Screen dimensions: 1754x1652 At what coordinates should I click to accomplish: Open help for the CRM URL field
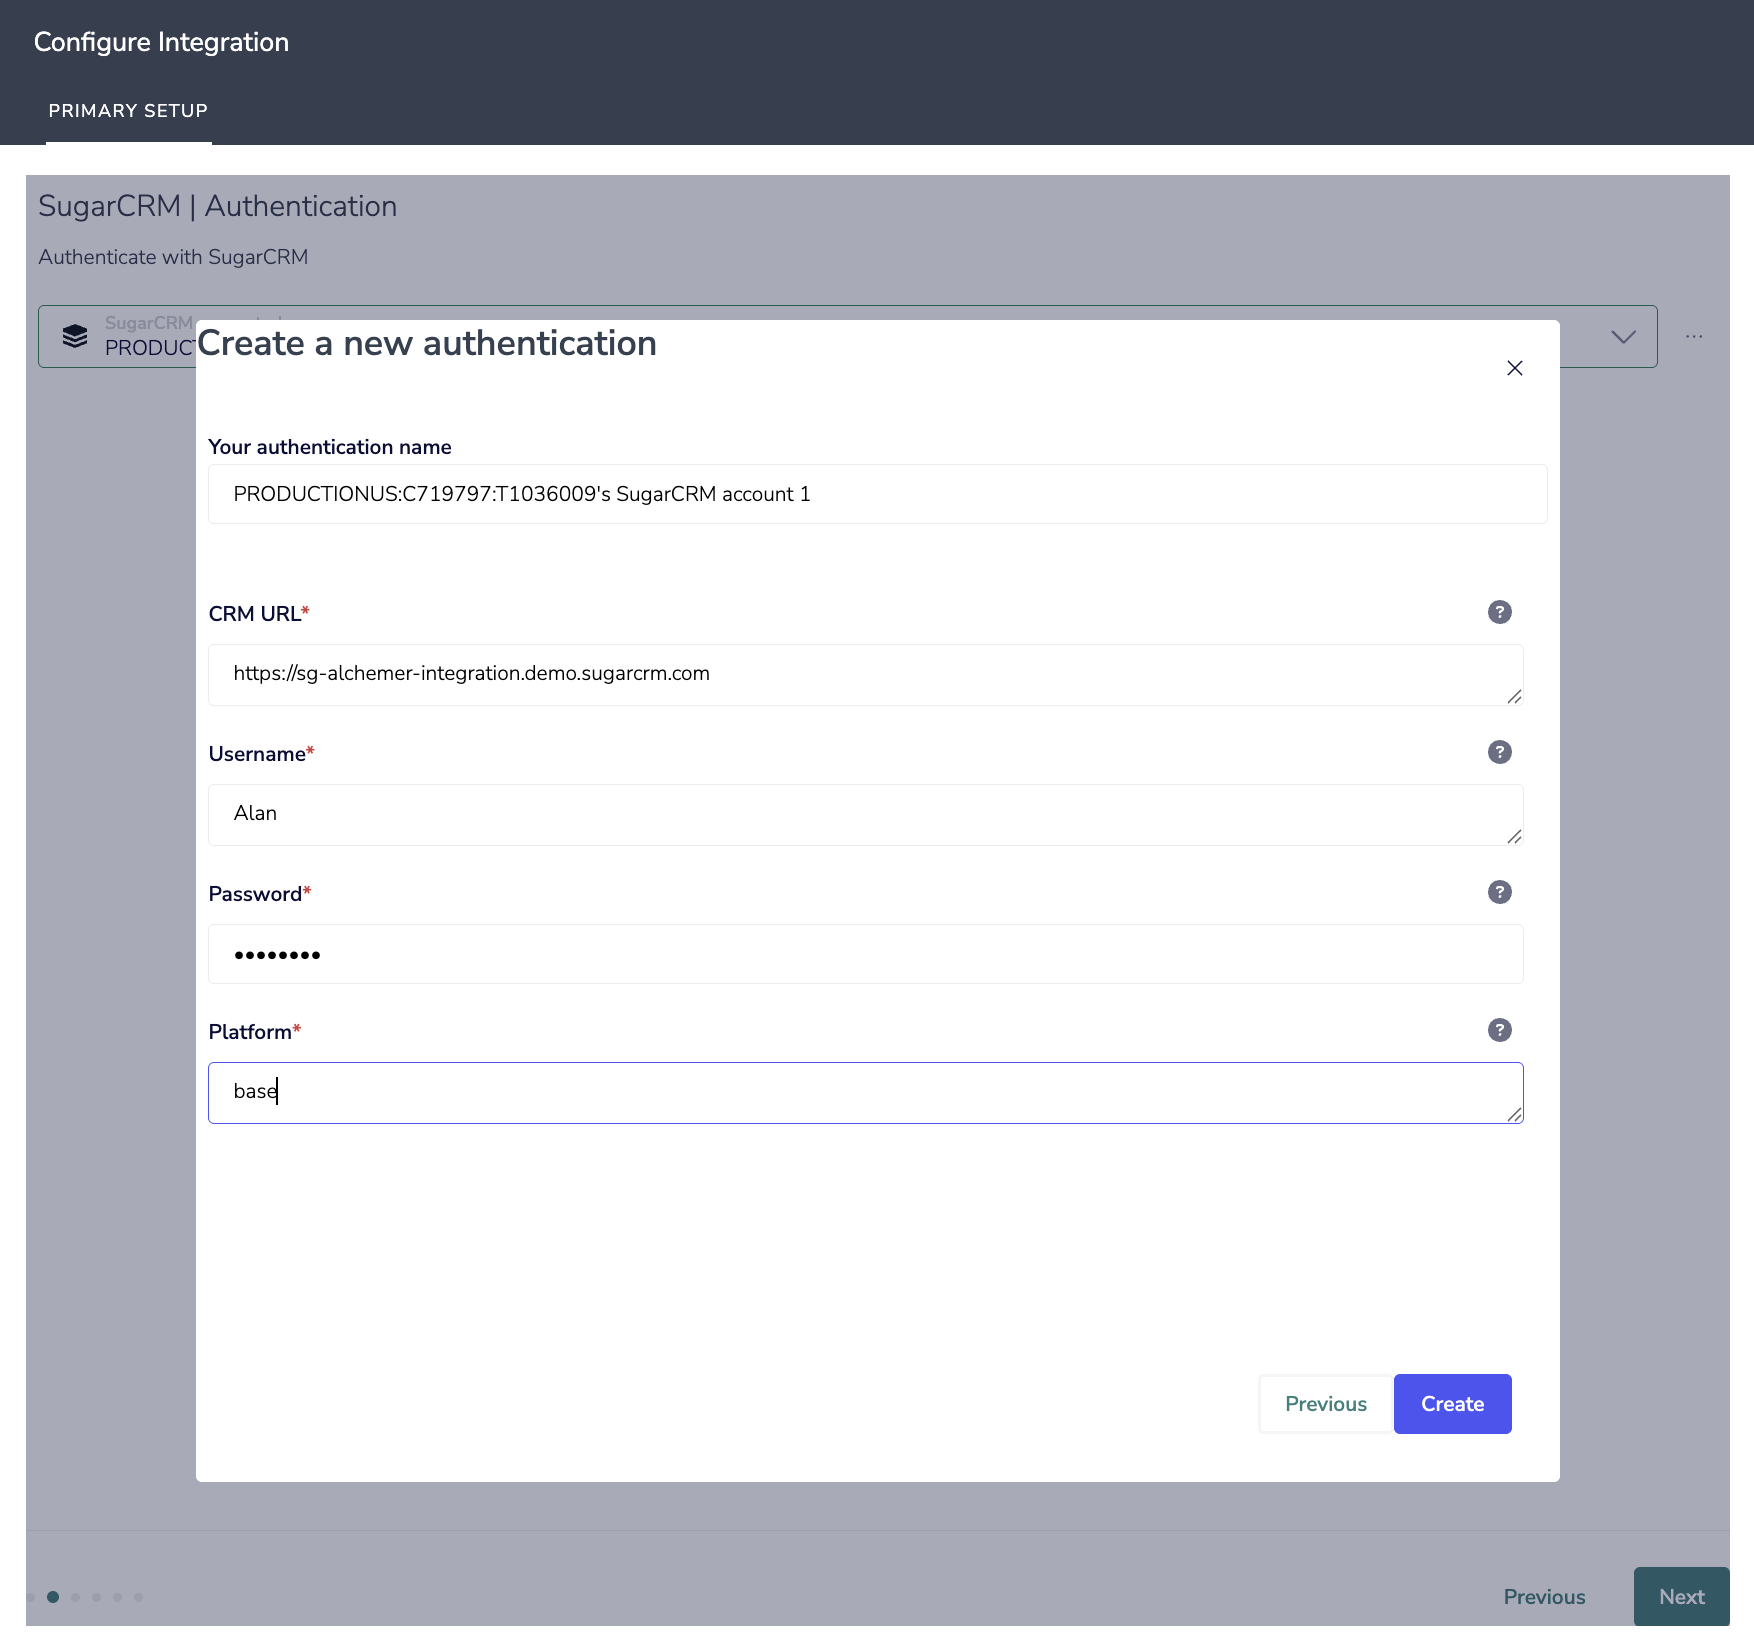tap(1499, 612)
